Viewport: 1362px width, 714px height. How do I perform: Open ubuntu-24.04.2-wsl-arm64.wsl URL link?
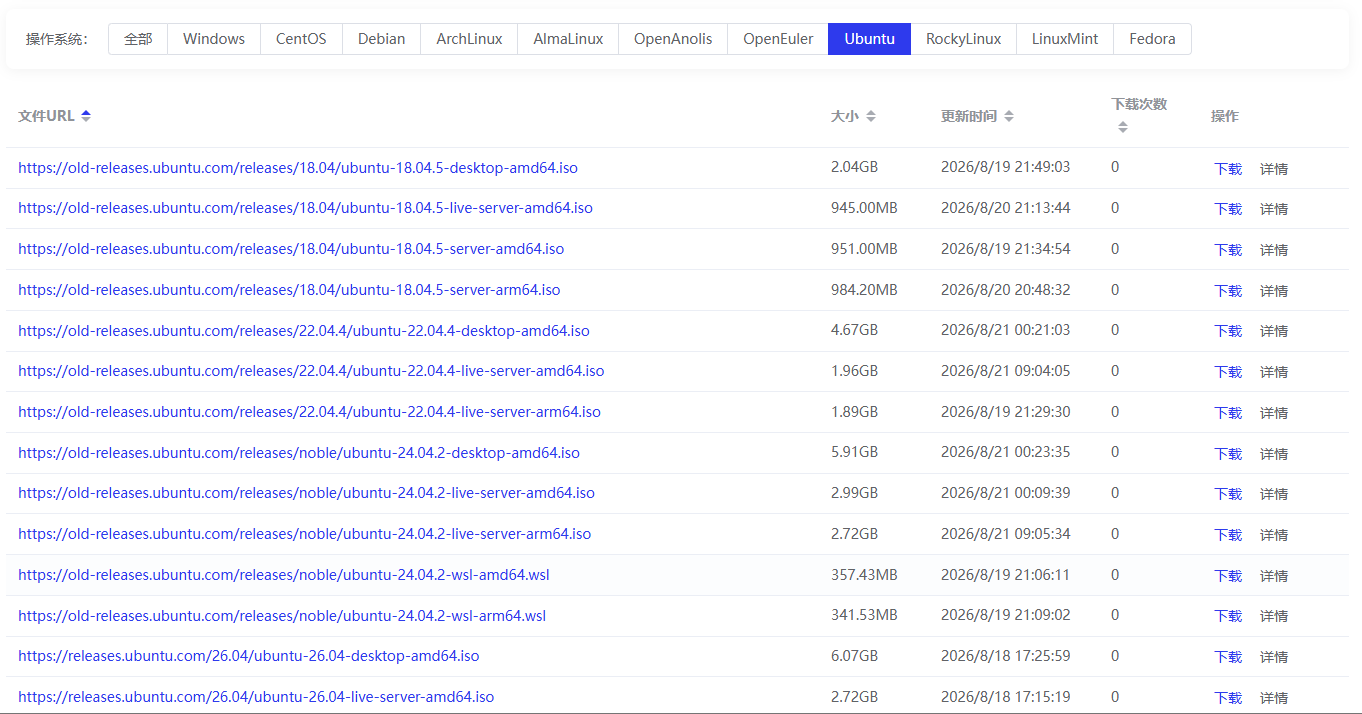tap(282, 615)
